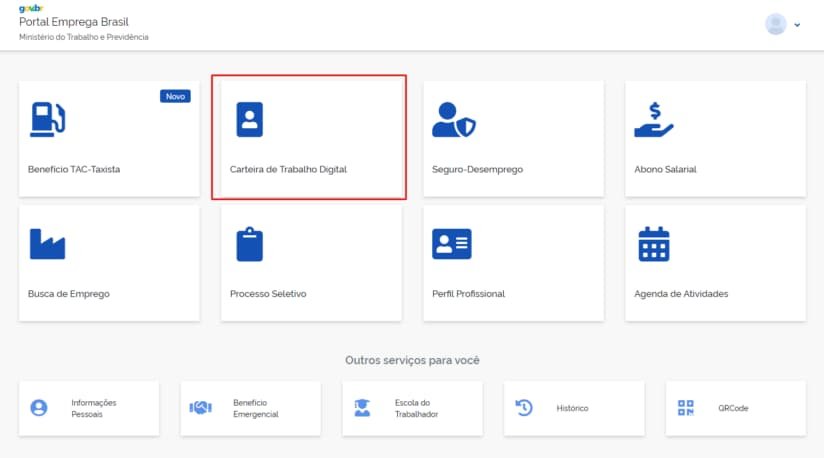This screenshot has width=824, height=458.
Task: Click the Portal Emprega Brasil title
Action: coord(74,22)
